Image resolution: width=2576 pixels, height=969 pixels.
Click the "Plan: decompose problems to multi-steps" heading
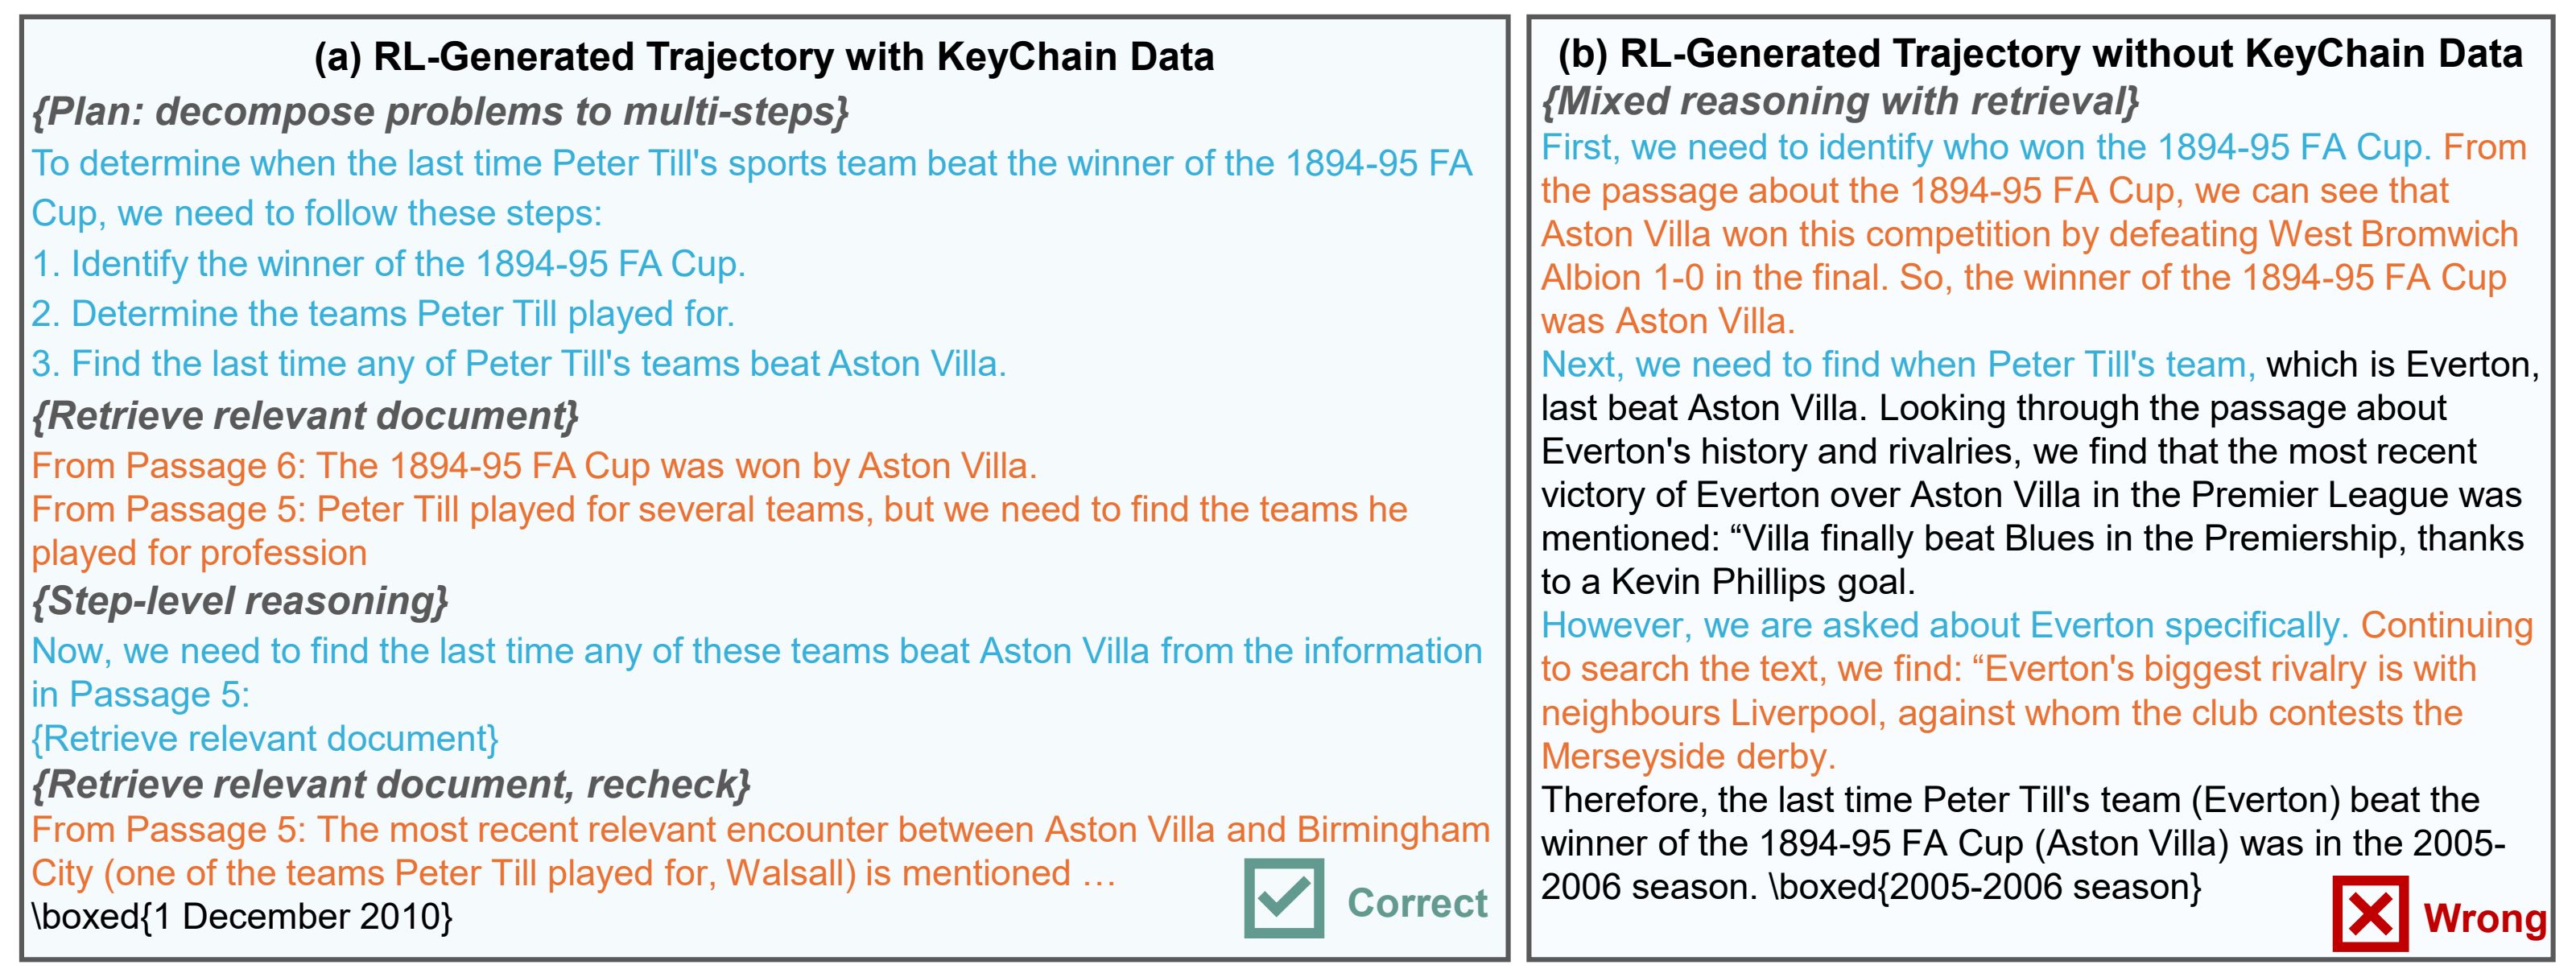440,111
